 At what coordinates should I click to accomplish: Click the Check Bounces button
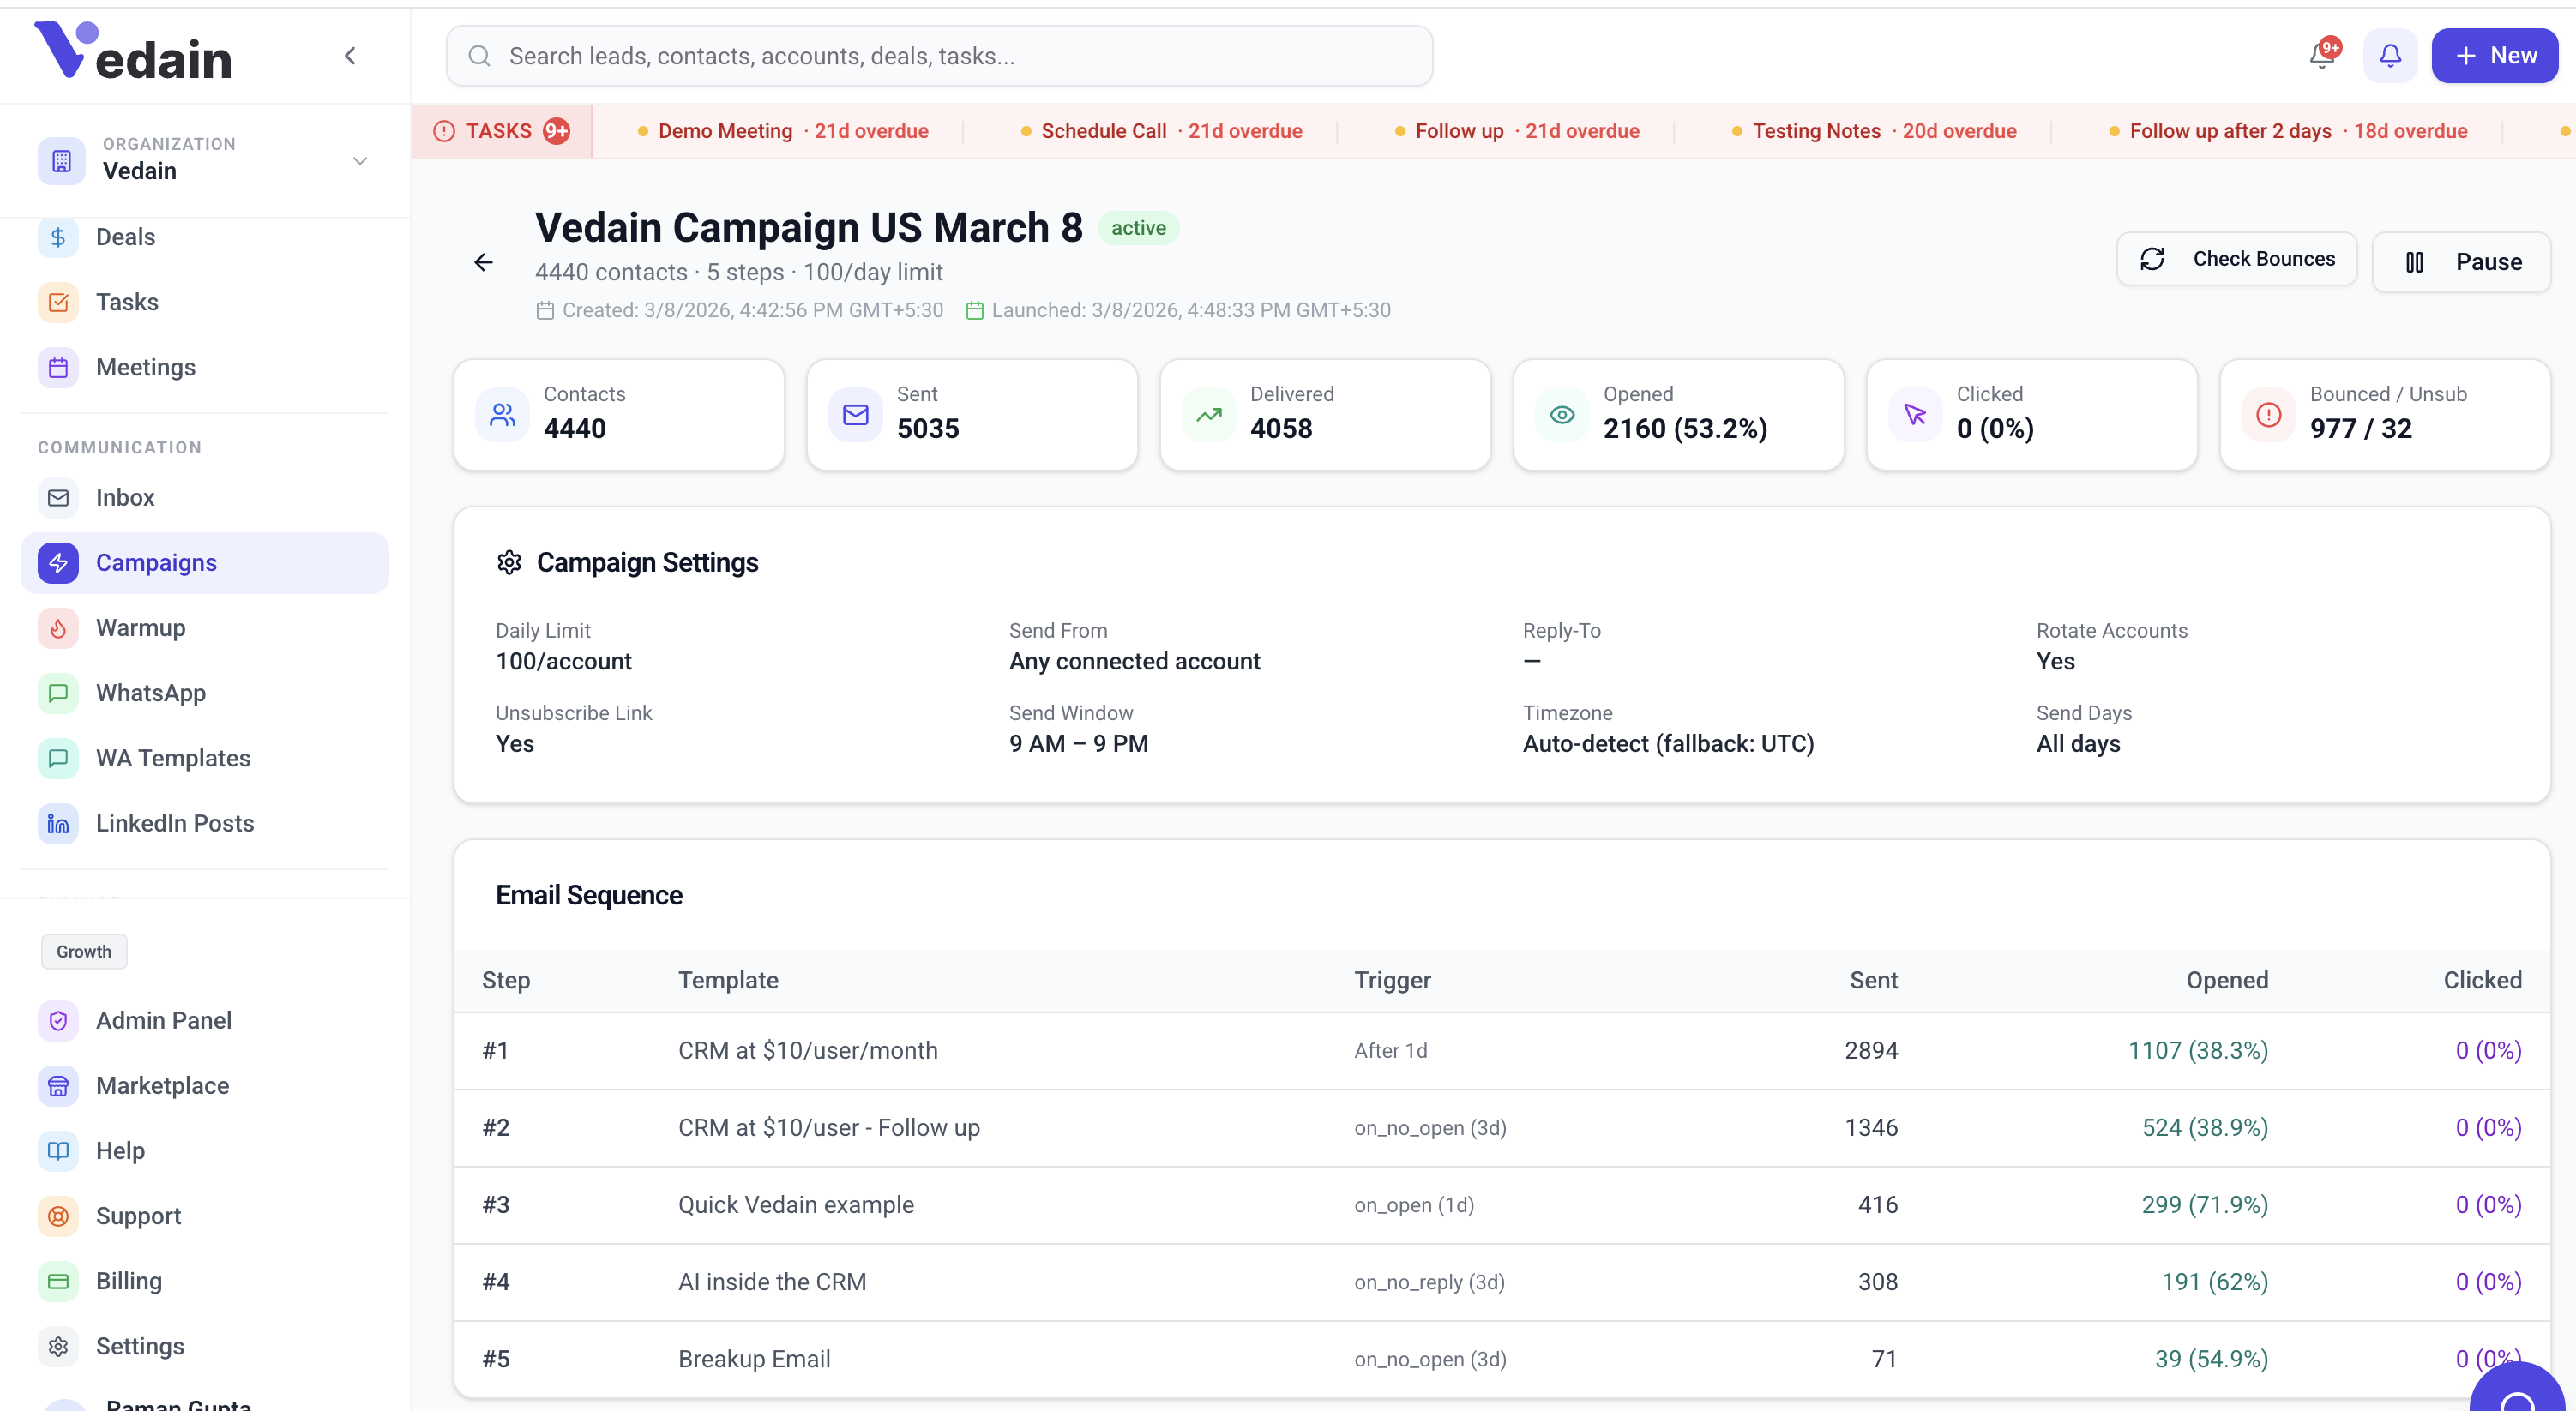tap(2236, 259)
